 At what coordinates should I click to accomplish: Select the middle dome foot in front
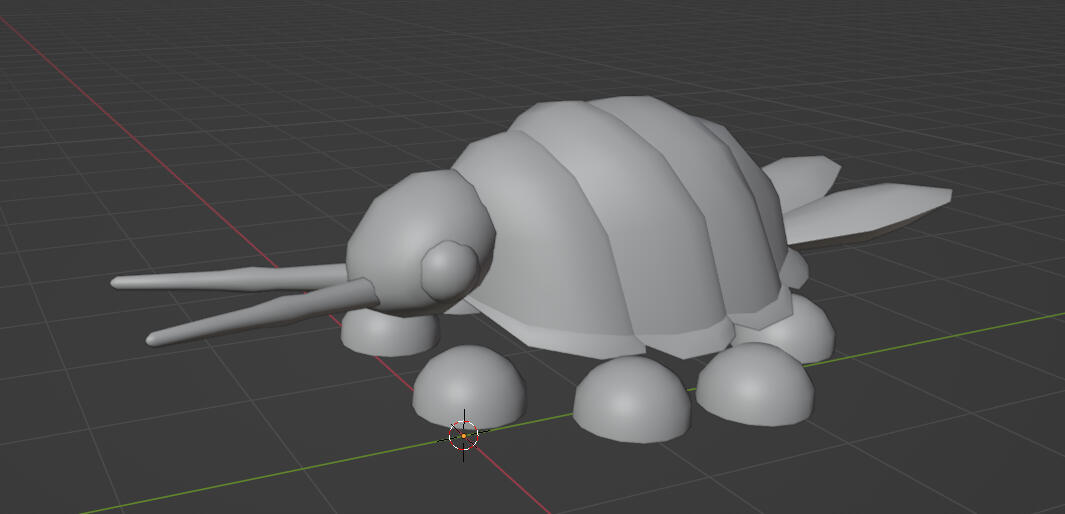pyautogui.click(x=631, y=399)
